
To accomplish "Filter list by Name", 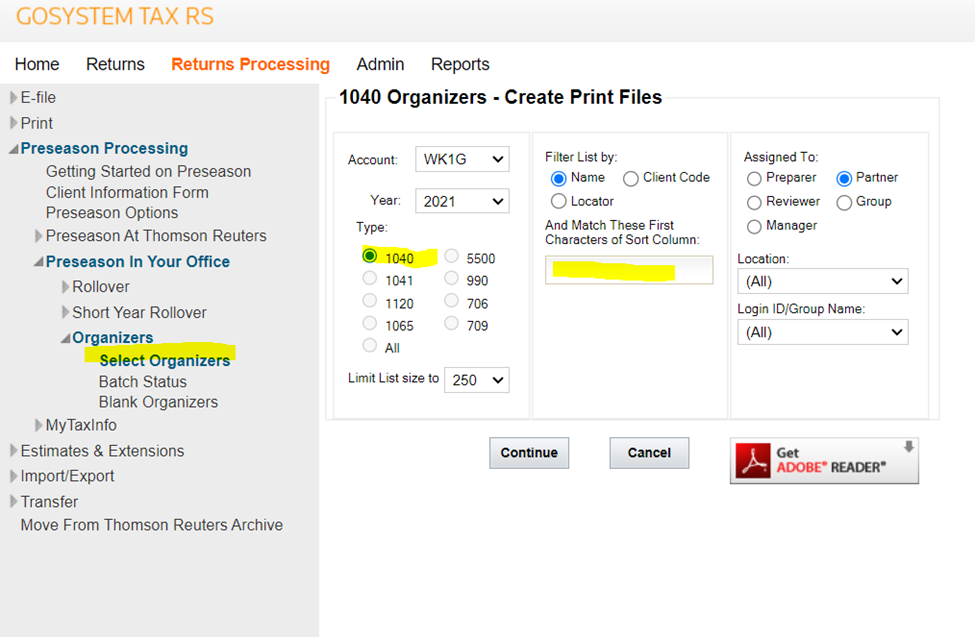I will (558, 179).
